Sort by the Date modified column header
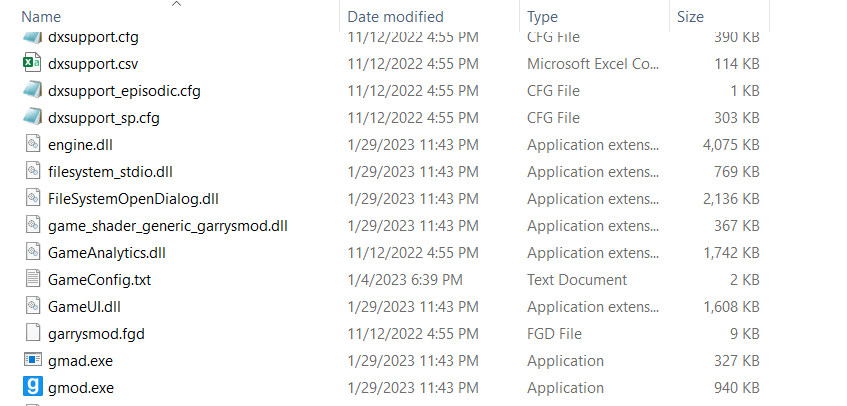This screenshot has height=406, width=847. (x=395, y=17)
